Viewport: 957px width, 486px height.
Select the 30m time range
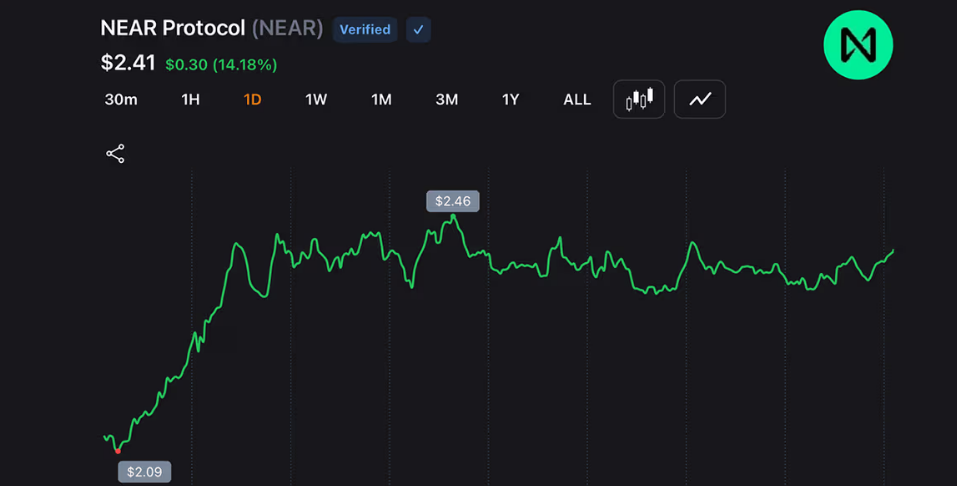point(121,100)
